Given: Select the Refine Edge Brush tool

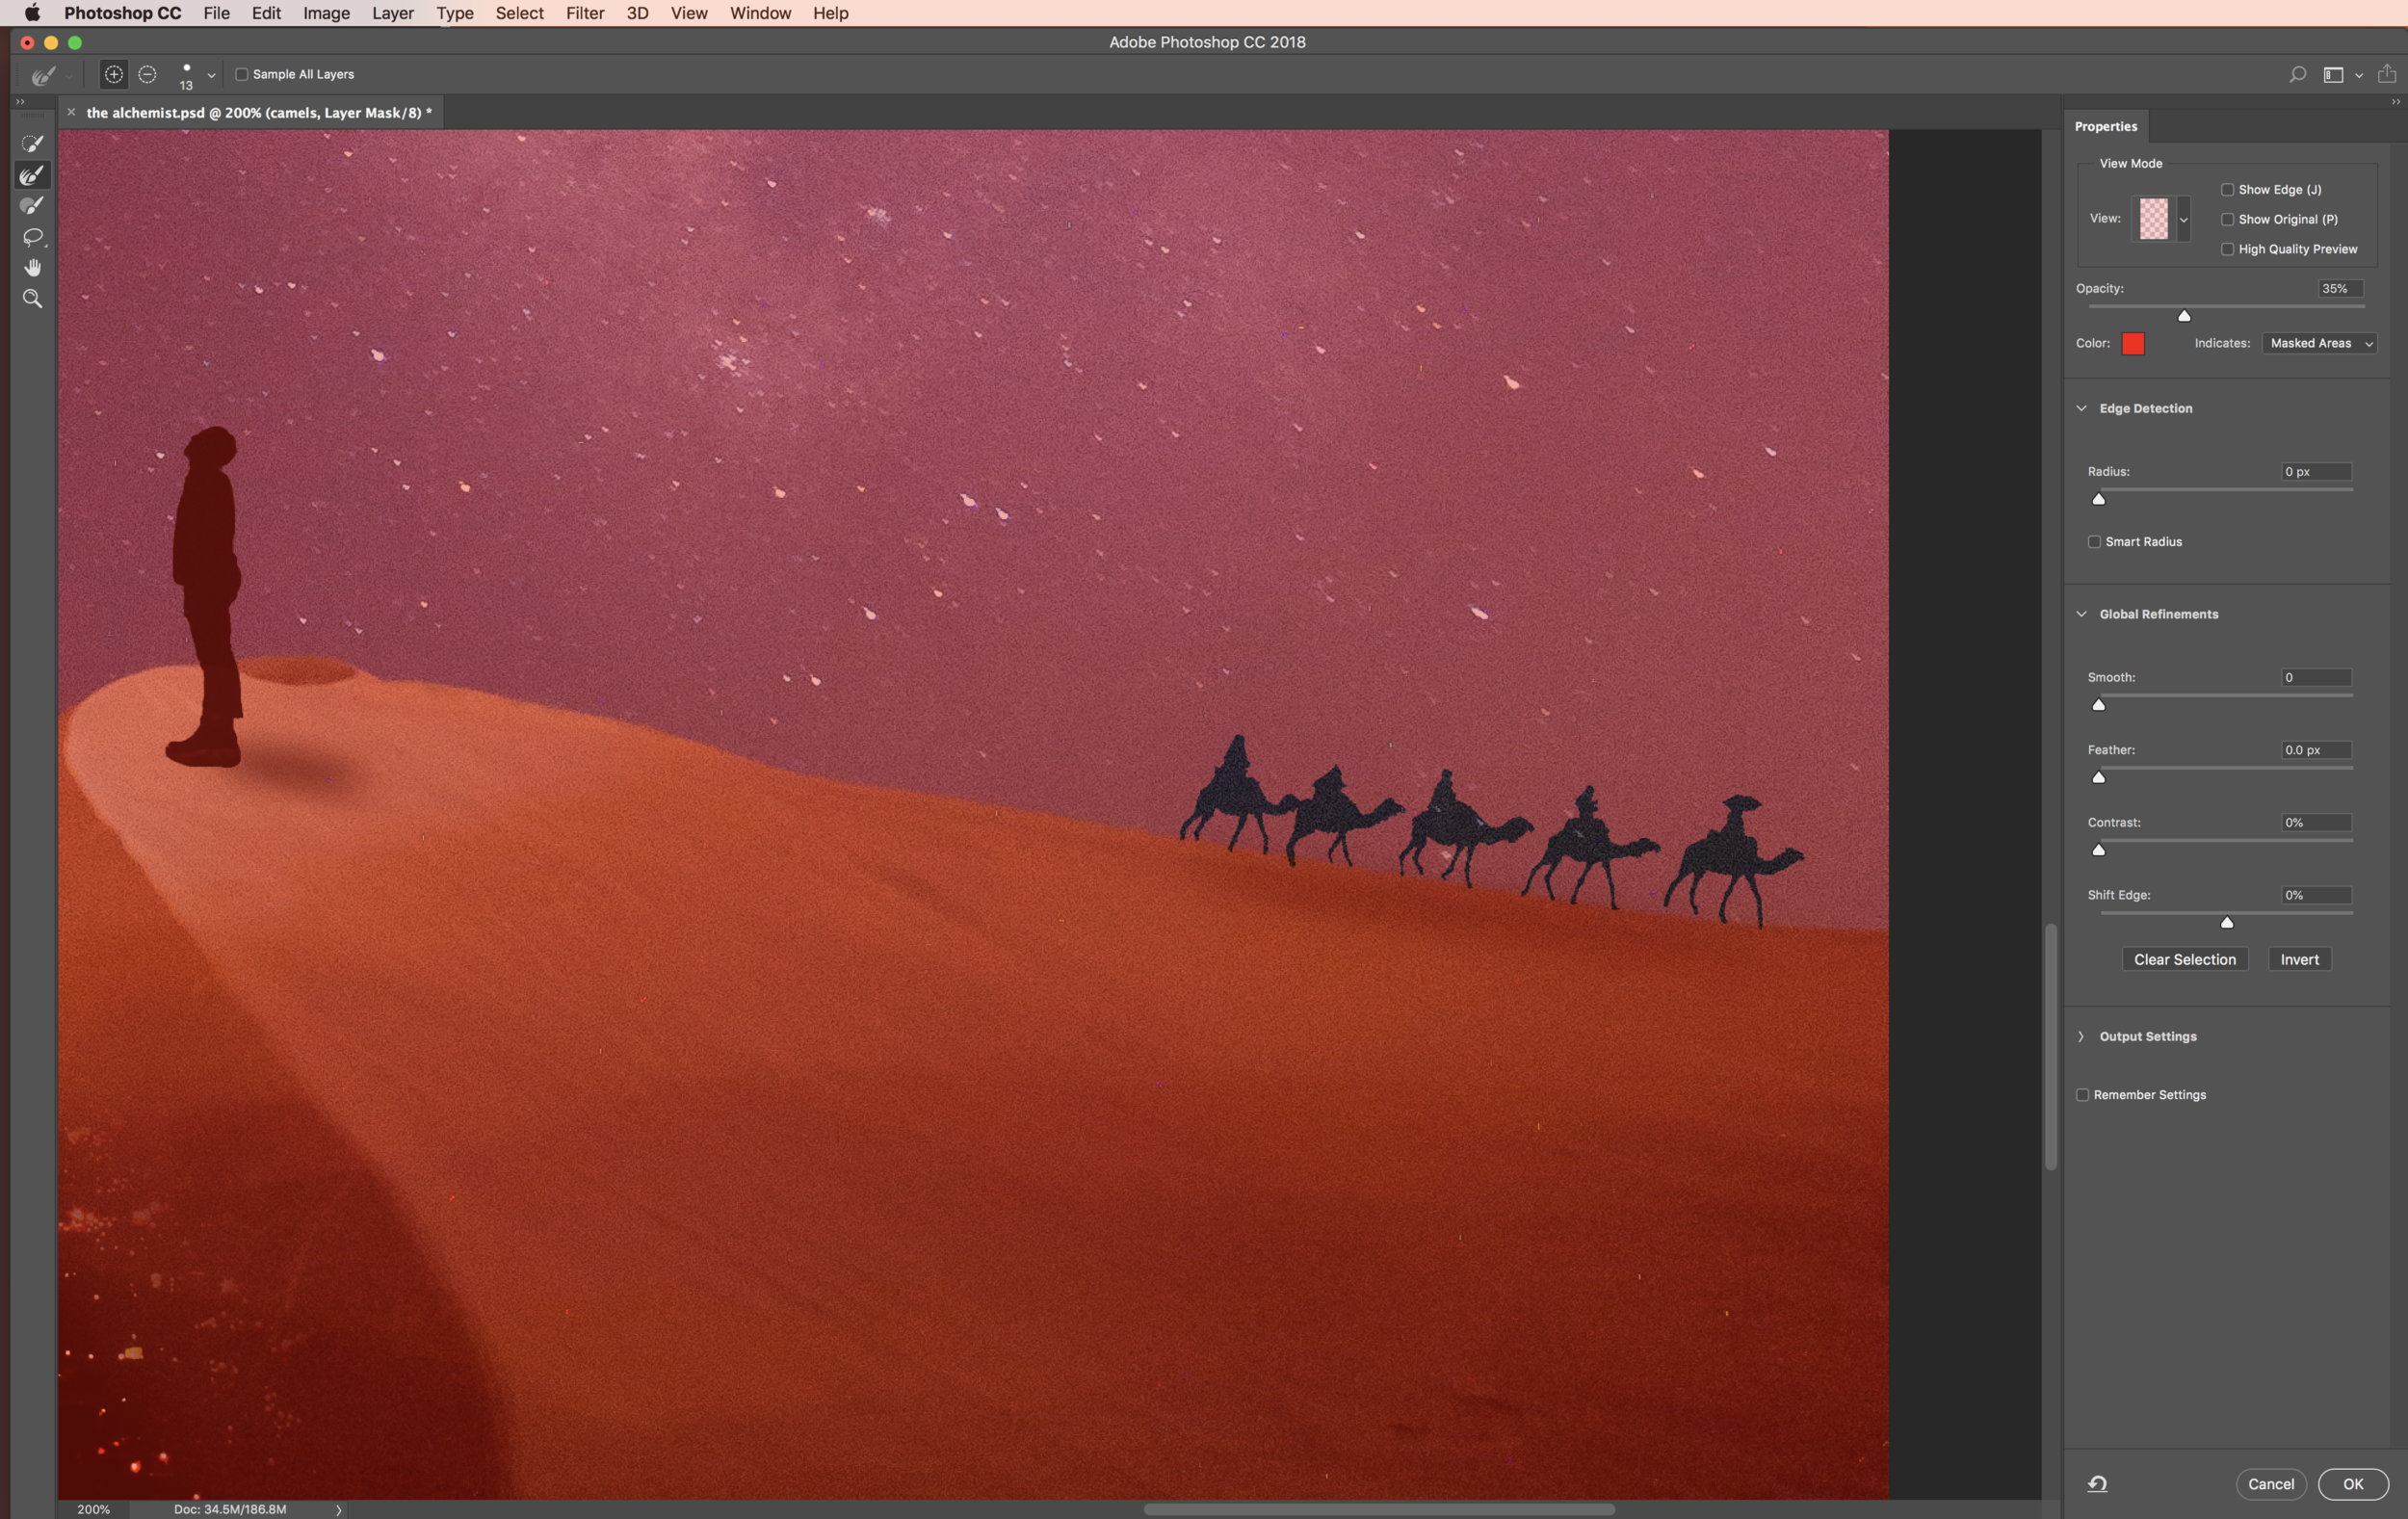Looking at the screenshot, I should pyautogui.click(x=32, y=175).
